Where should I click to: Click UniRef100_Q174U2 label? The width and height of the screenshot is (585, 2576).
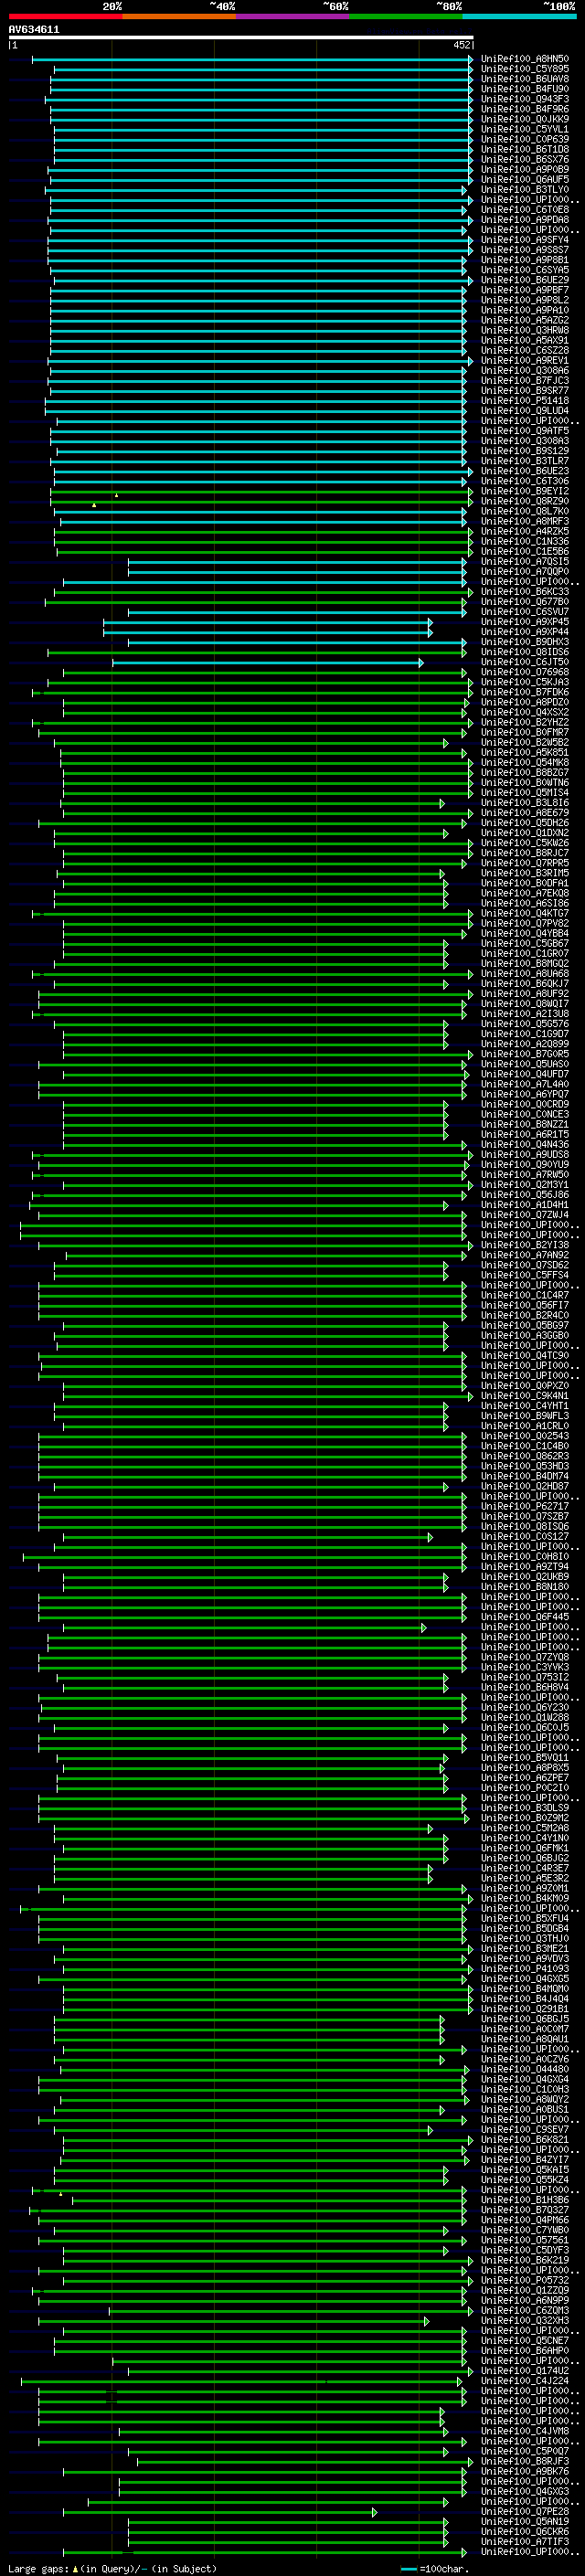click(525, 2371)
